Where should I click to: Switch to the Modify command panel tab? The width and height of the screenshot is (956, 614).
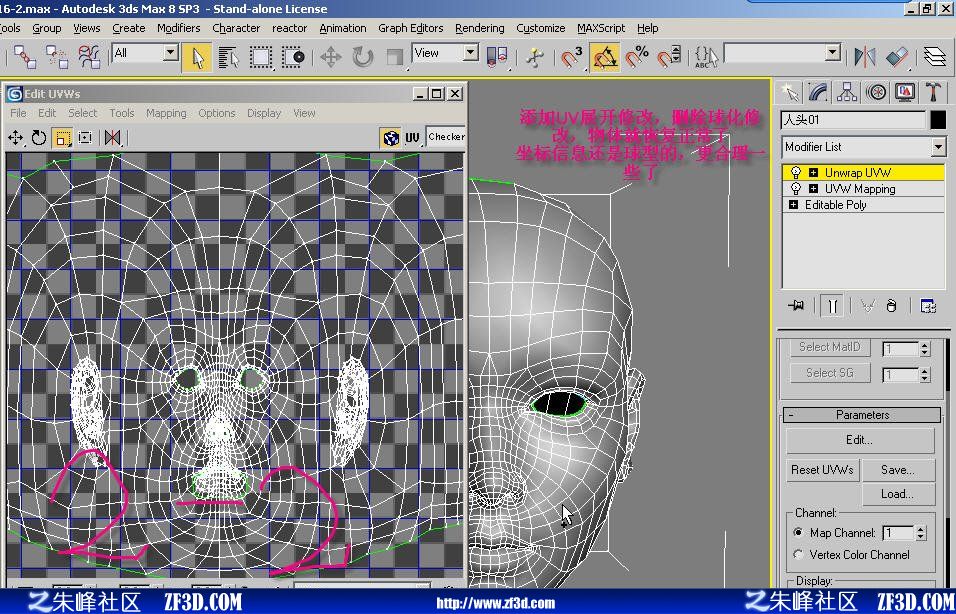click(818, 92)
